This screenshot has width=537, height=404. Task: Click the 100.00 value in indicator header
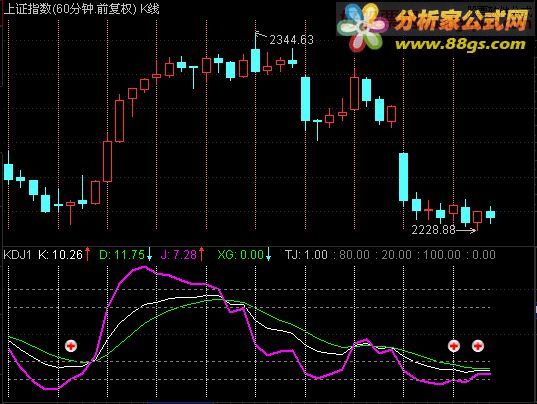(x=442, y=255)
